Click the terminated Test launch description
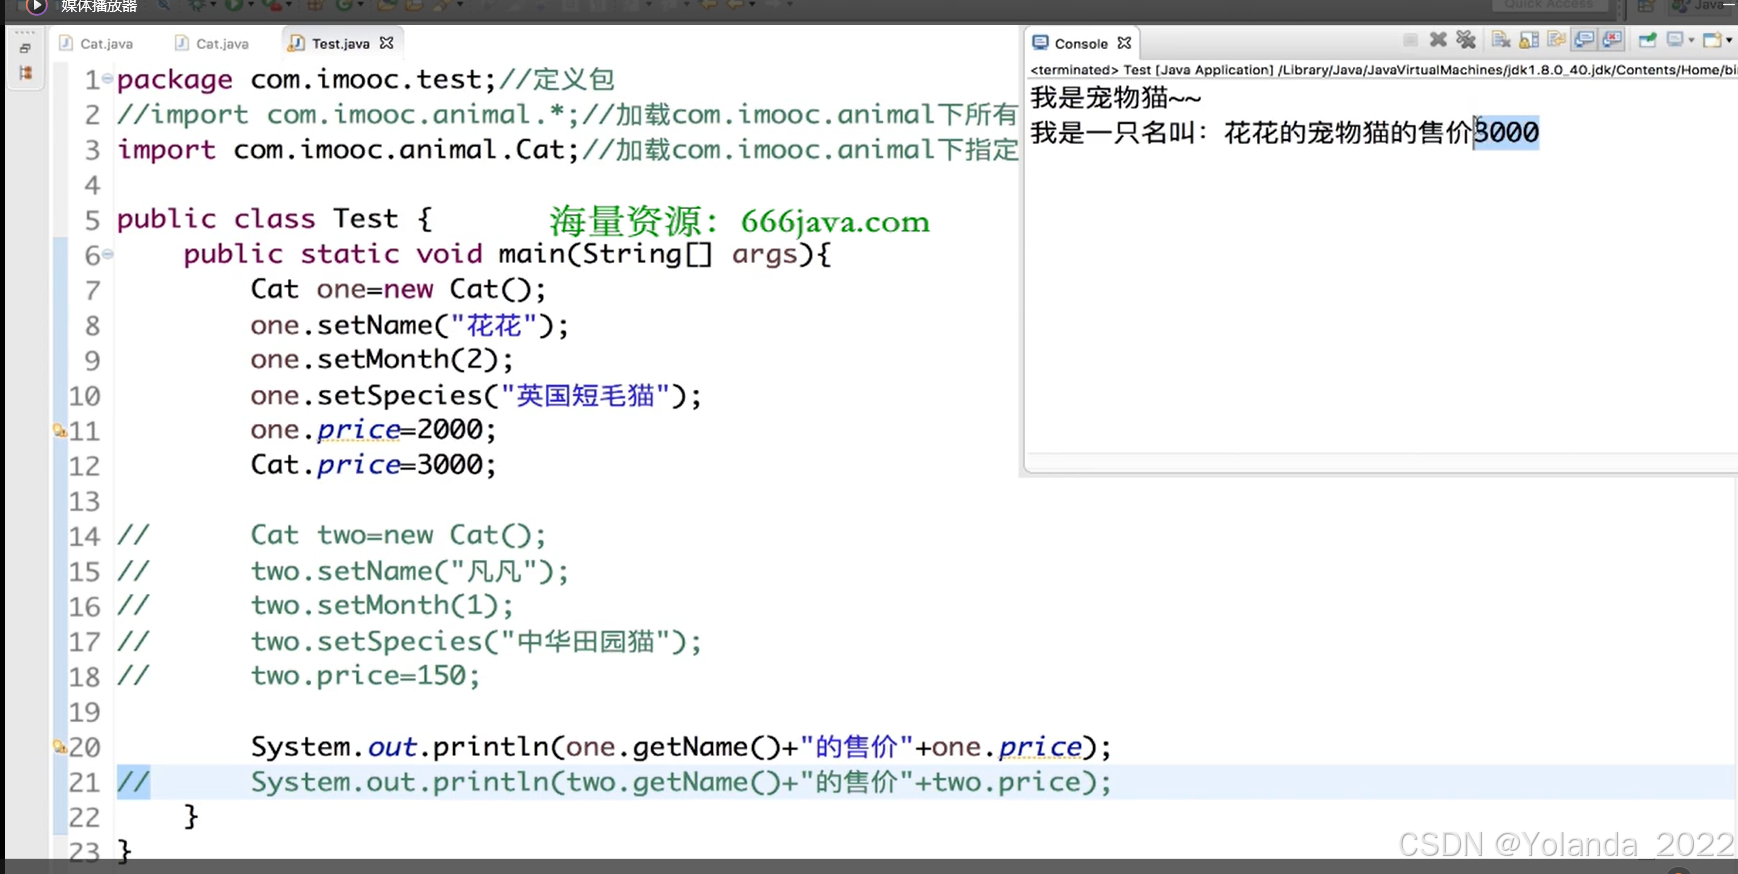 (1383, 70)
